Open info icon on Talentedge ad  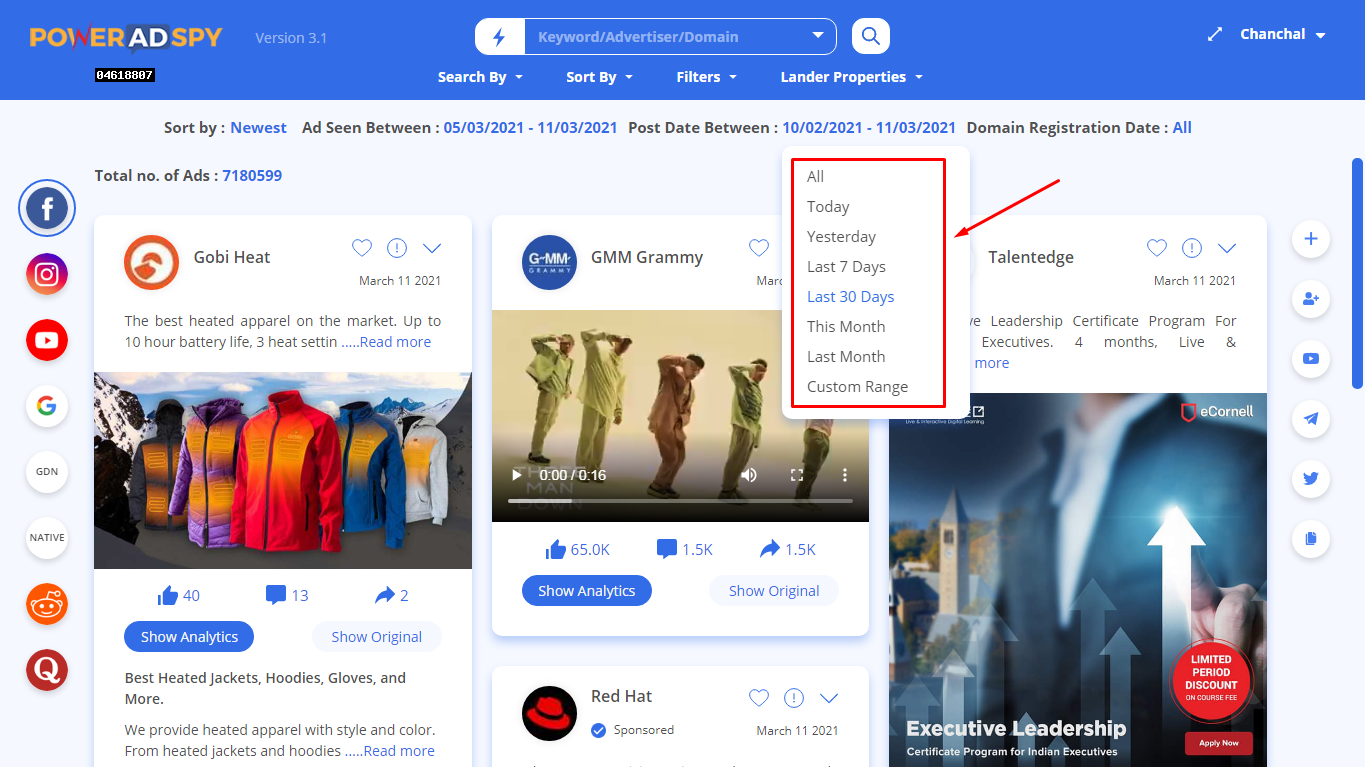(x=1192, y=248)
